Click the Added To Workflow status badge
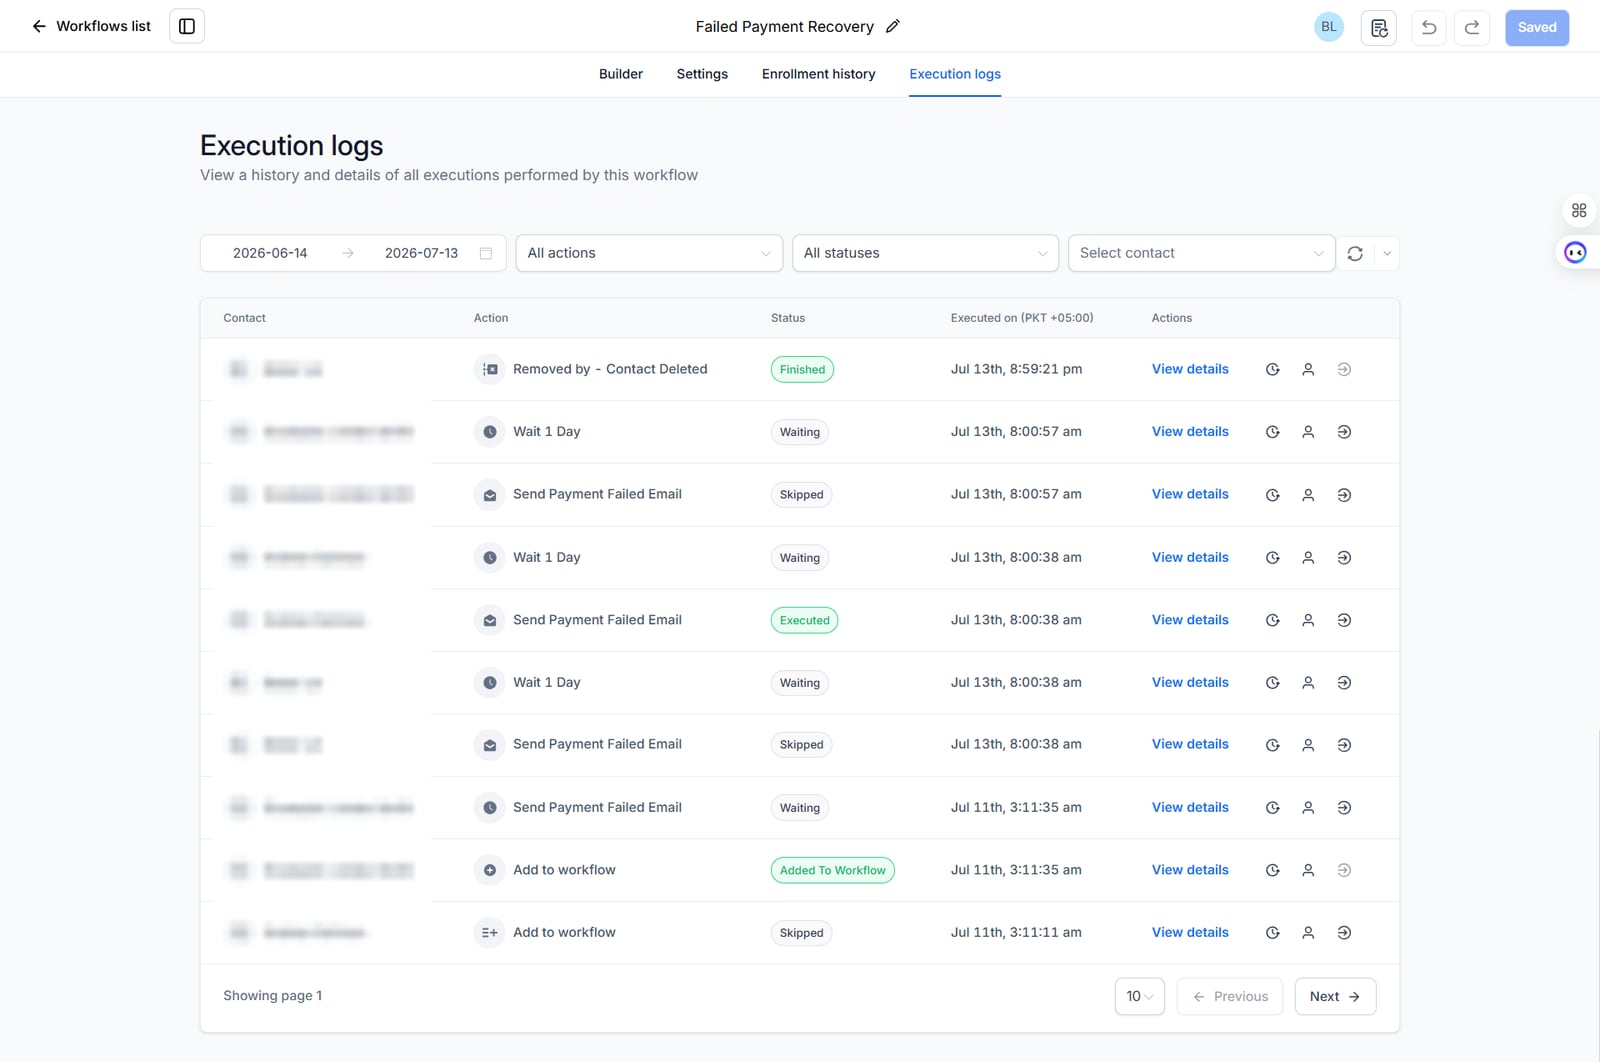The image size is (1600, 1062). (x=832, y=871)
